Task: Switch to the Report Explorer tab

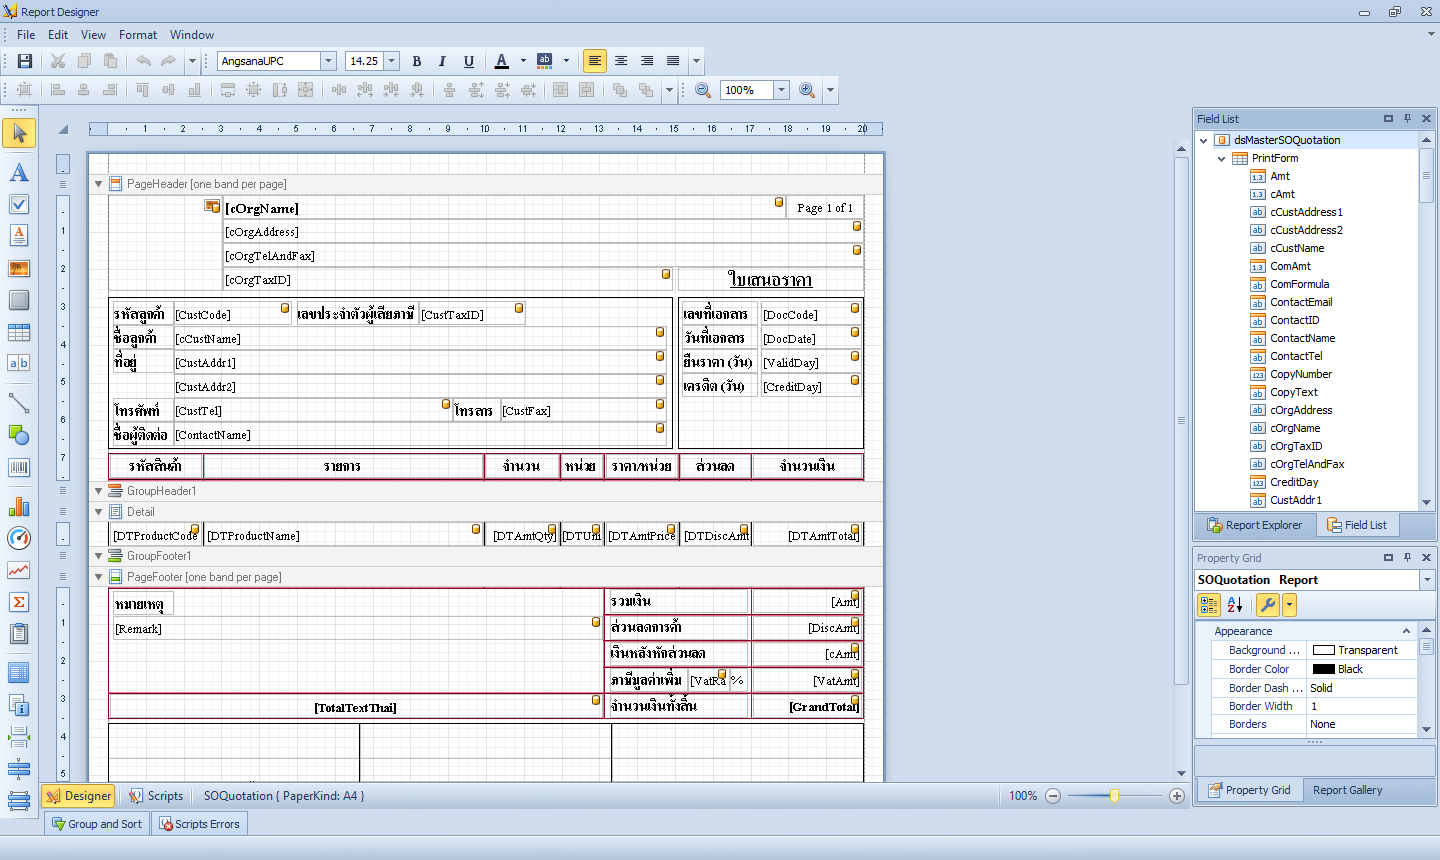Action: pos(1255,525)
